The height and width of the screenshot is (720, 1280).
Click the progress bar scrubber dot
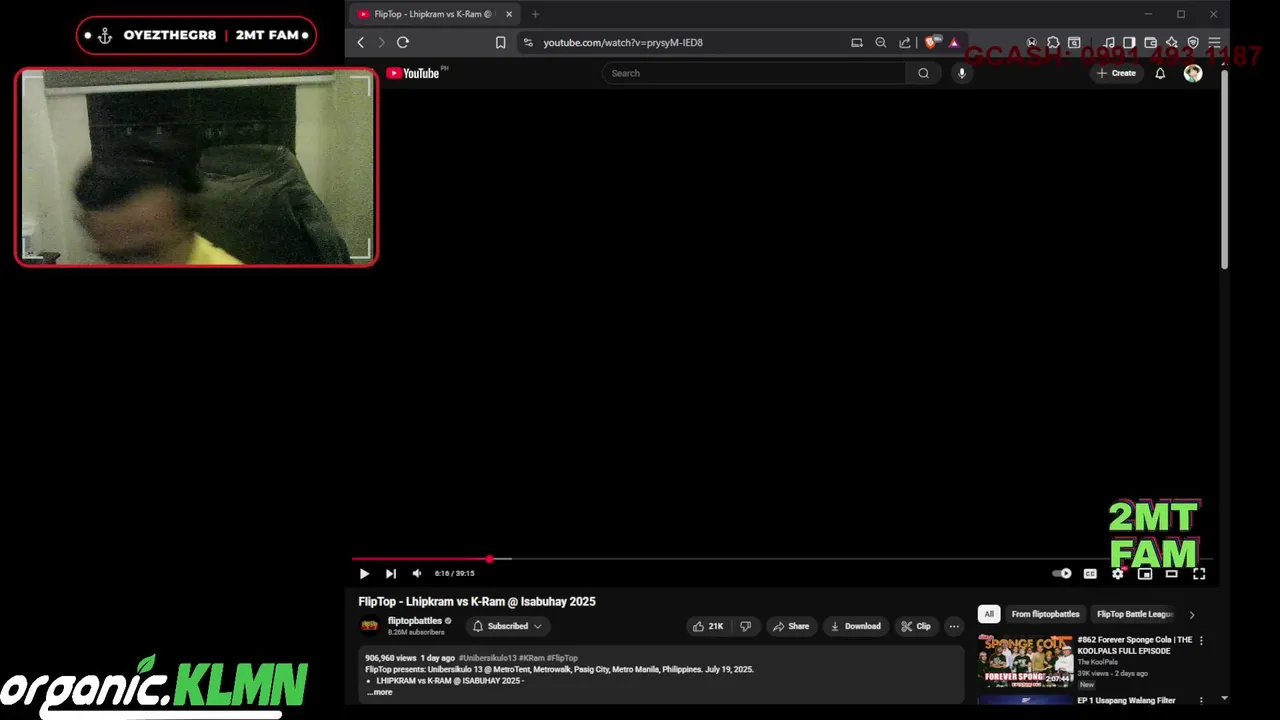[x=490, y=559]
